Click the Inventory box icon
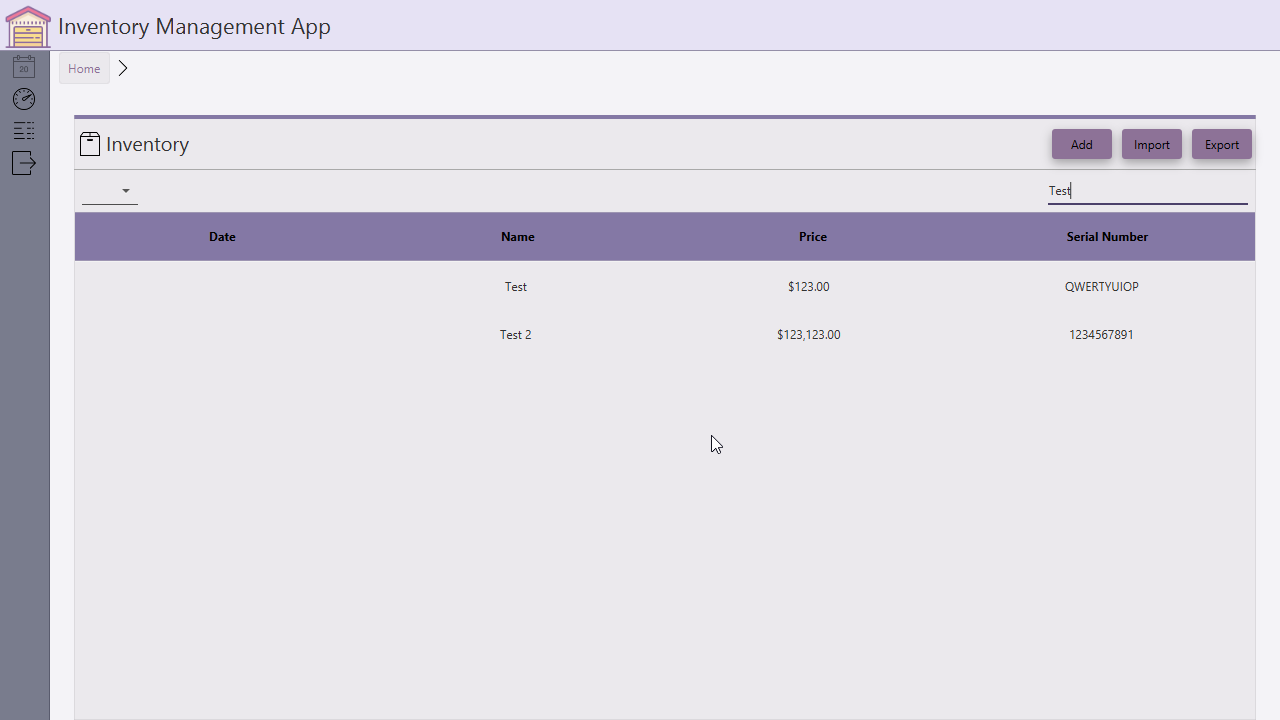This screenshot has height=720, width=1280. pos(90,144)
